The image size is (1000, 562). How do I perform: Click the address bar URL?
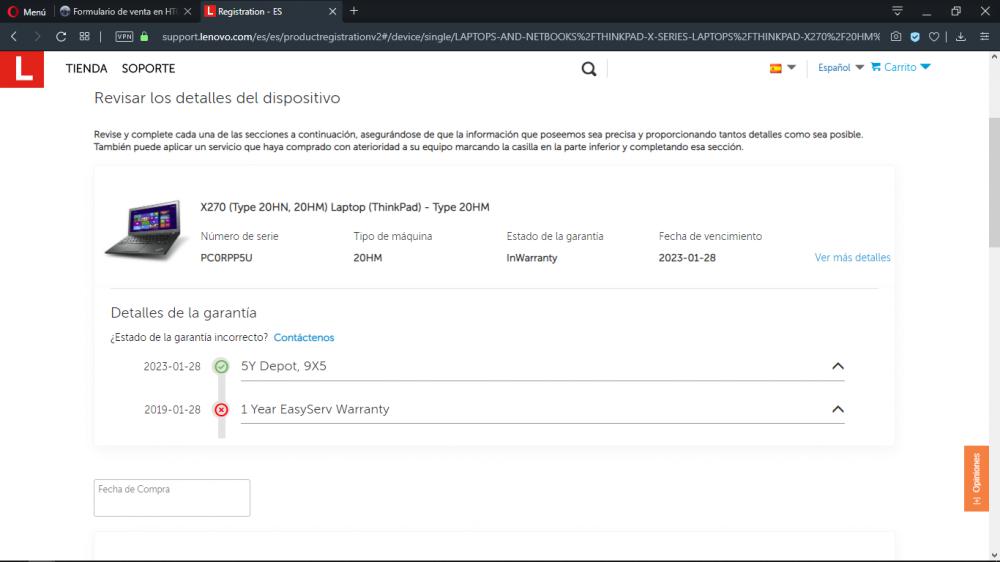tap(520, 37)
